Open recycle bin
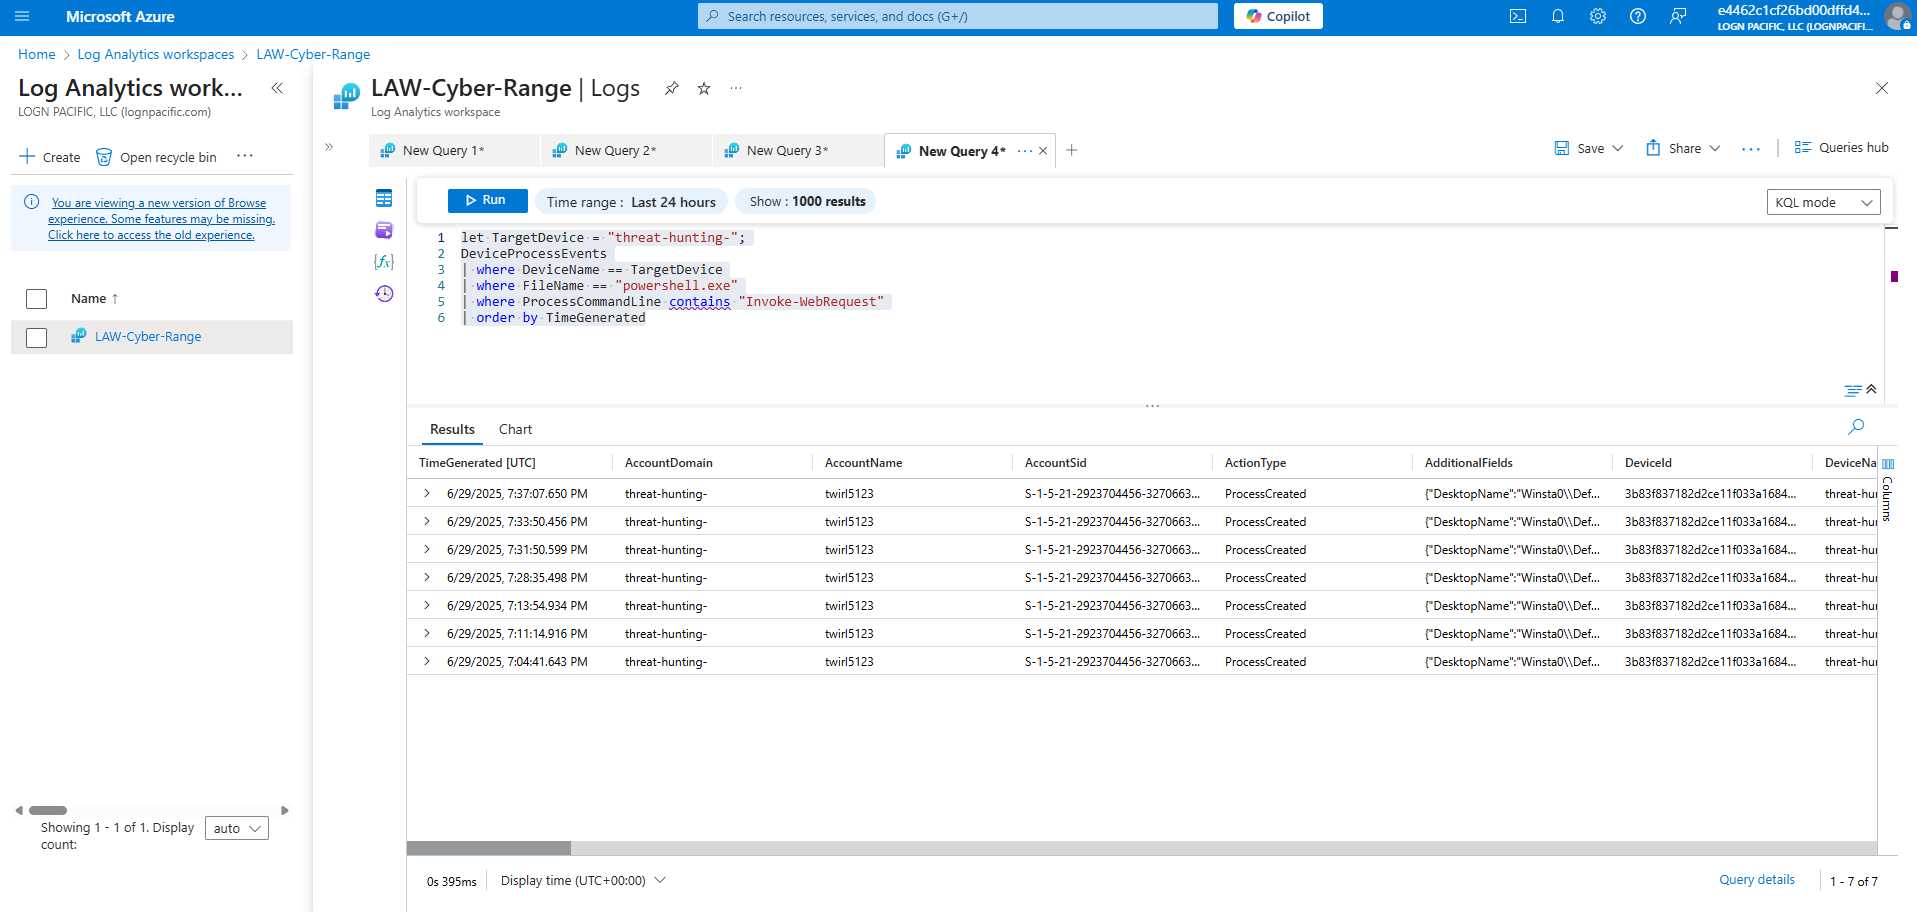 click(156, 157)
